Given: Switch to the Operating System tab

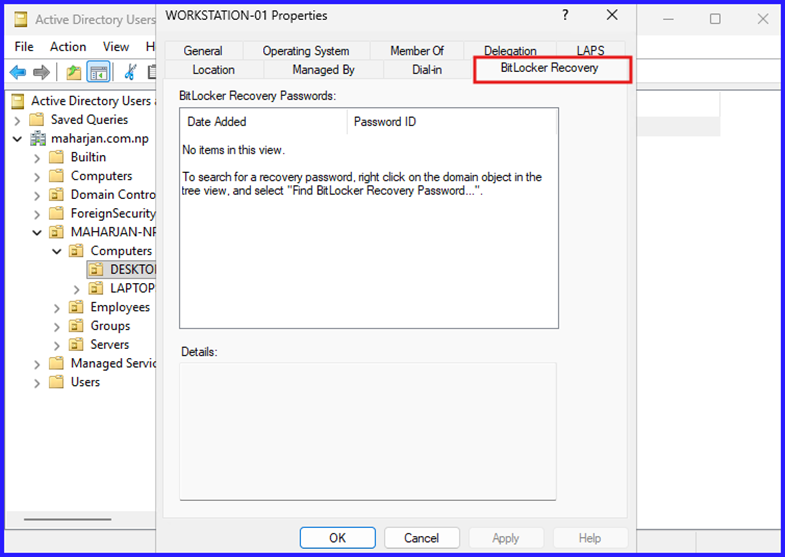Looking at the screenshot, I should 306,51.
